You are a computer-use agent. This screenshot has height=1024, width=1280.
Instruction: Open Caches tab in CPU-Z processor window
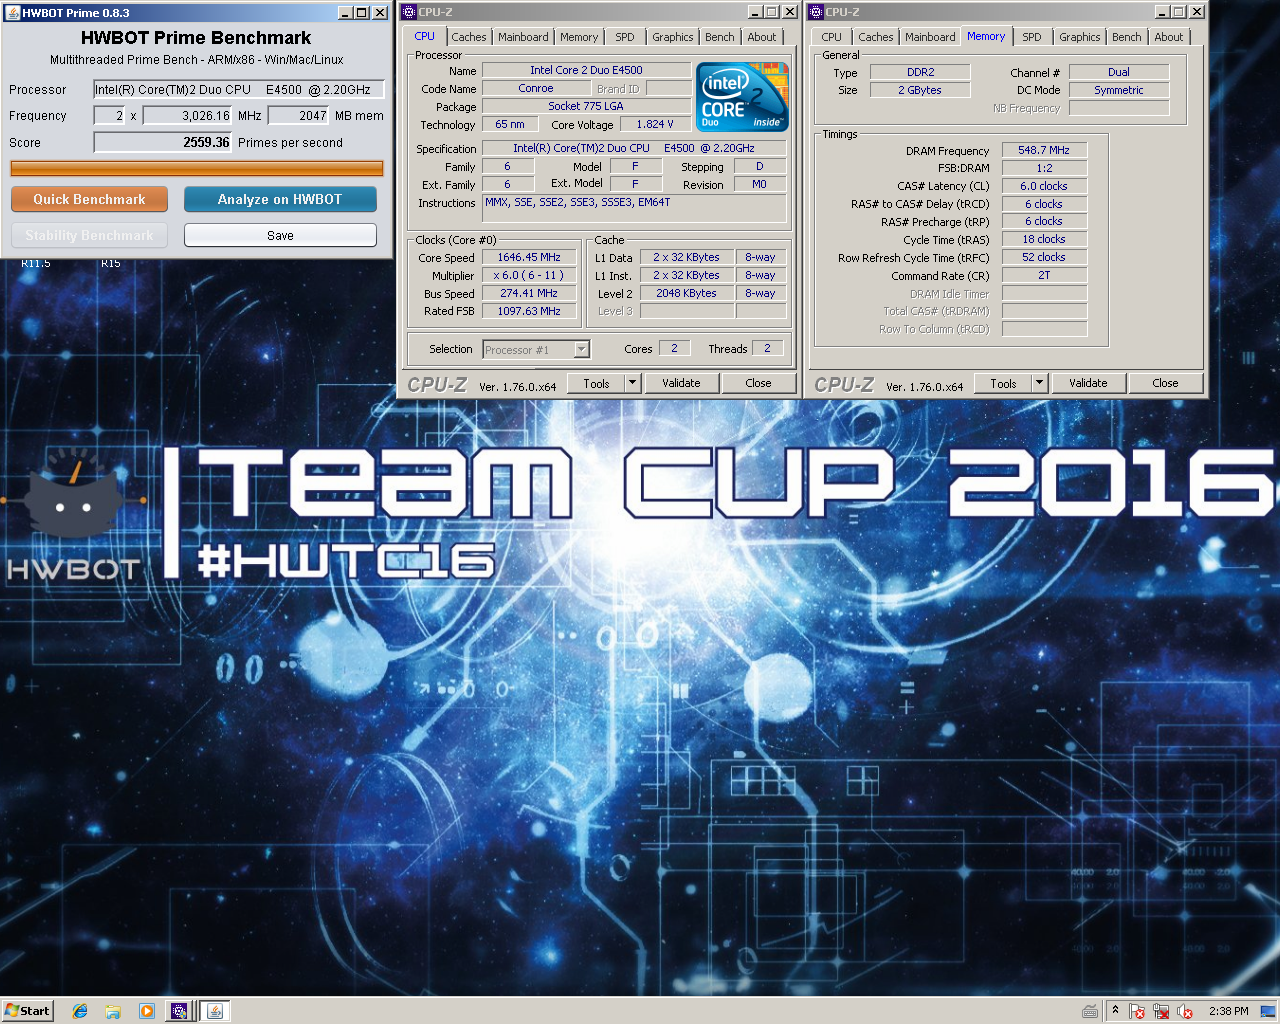pos(468,37)
